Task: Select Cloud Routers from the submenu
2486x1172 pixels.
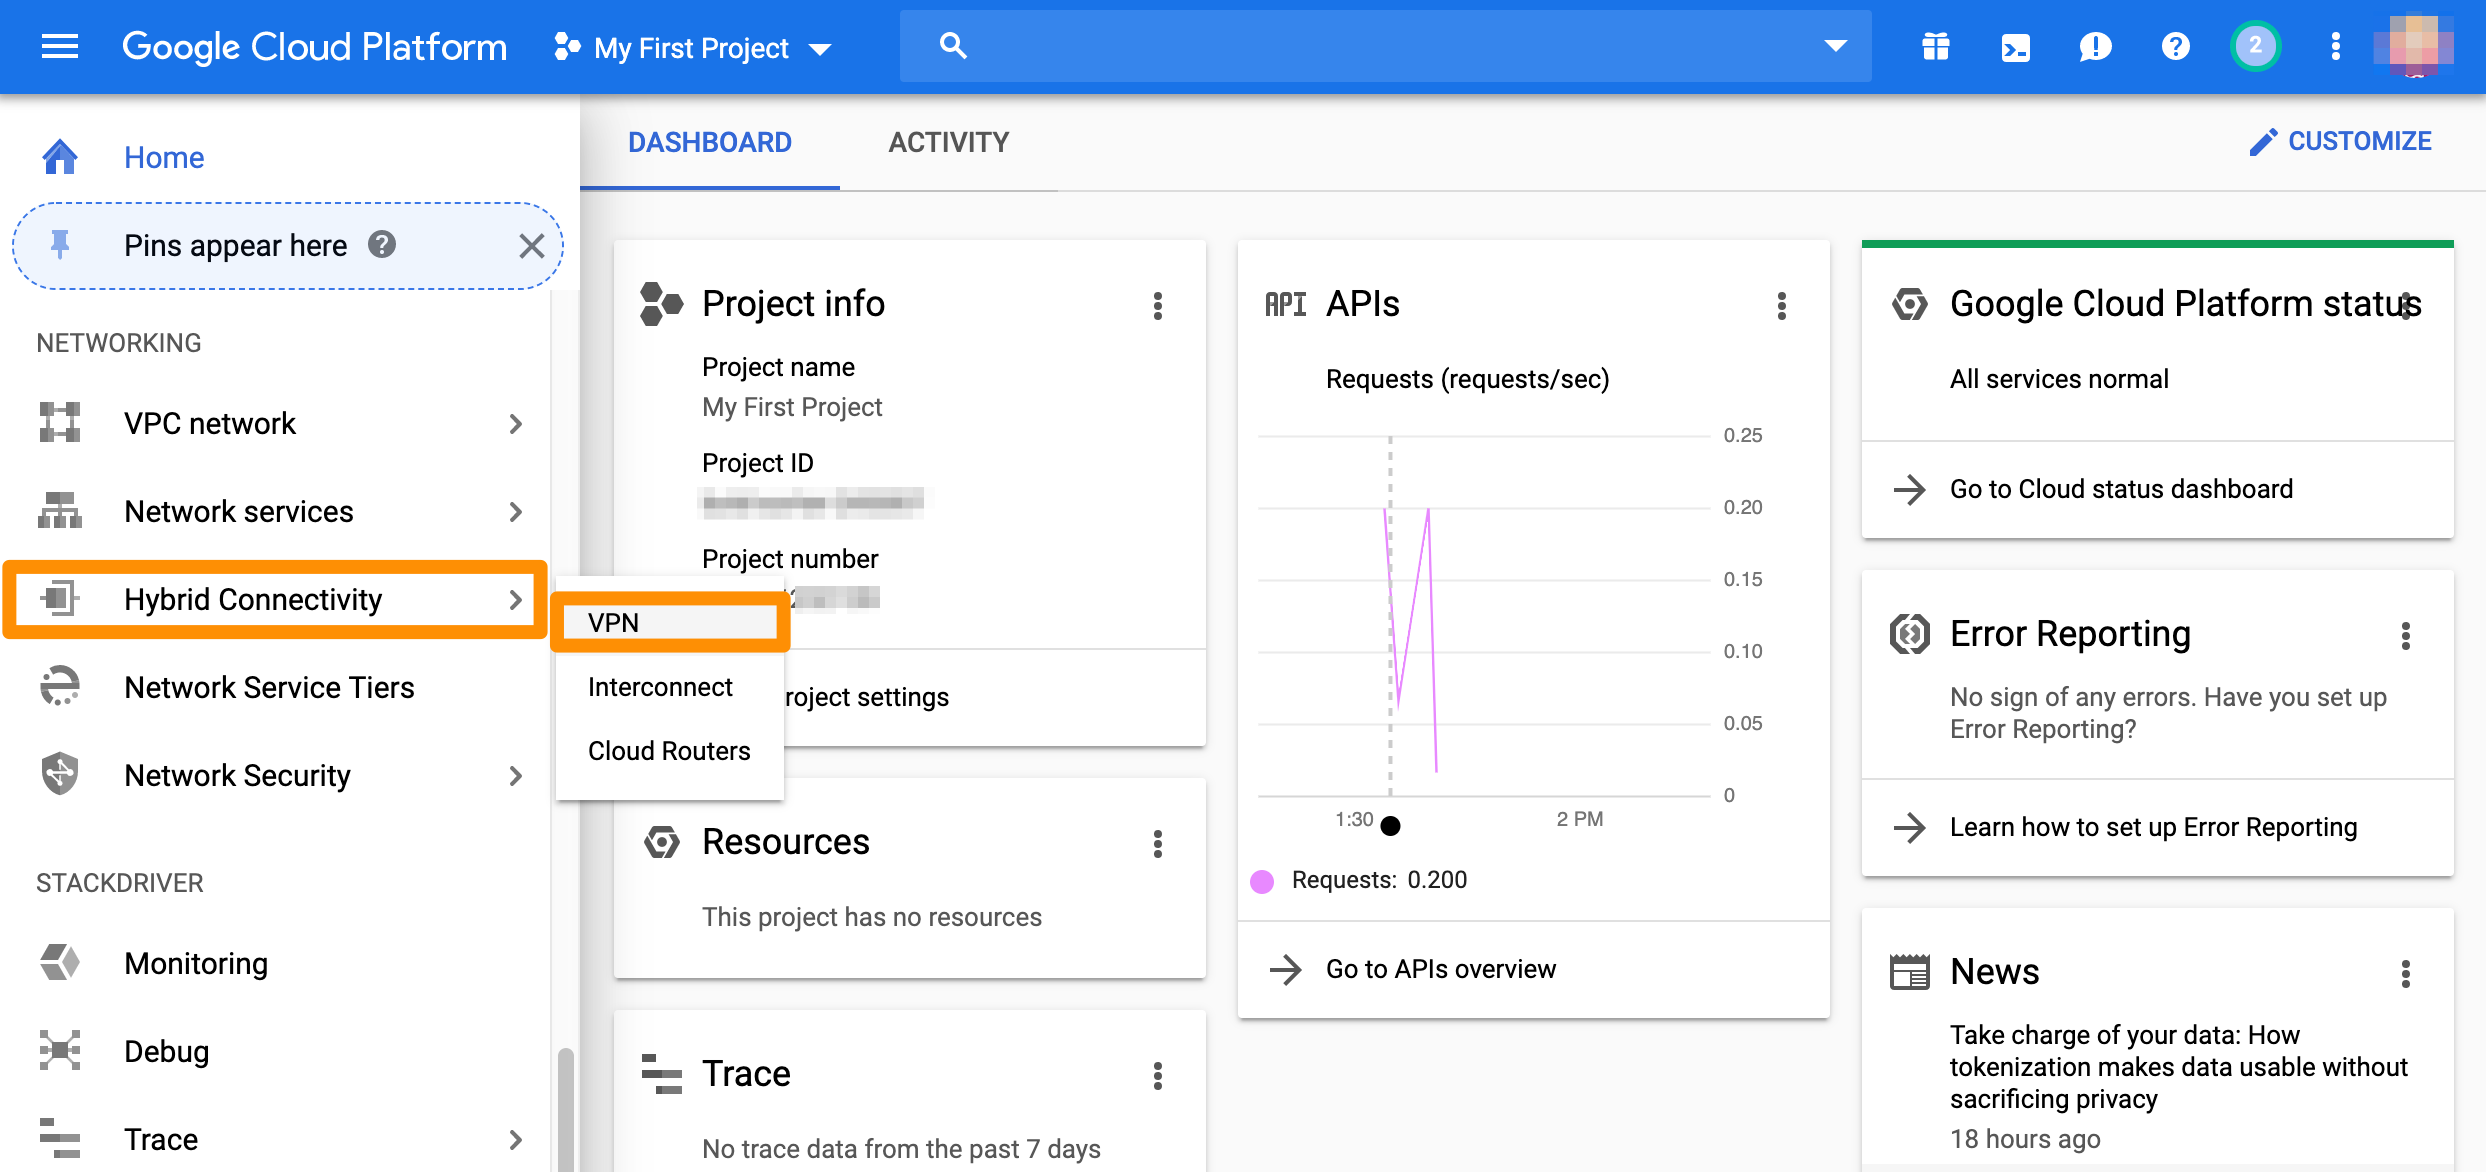Action: tap(668, 750)
